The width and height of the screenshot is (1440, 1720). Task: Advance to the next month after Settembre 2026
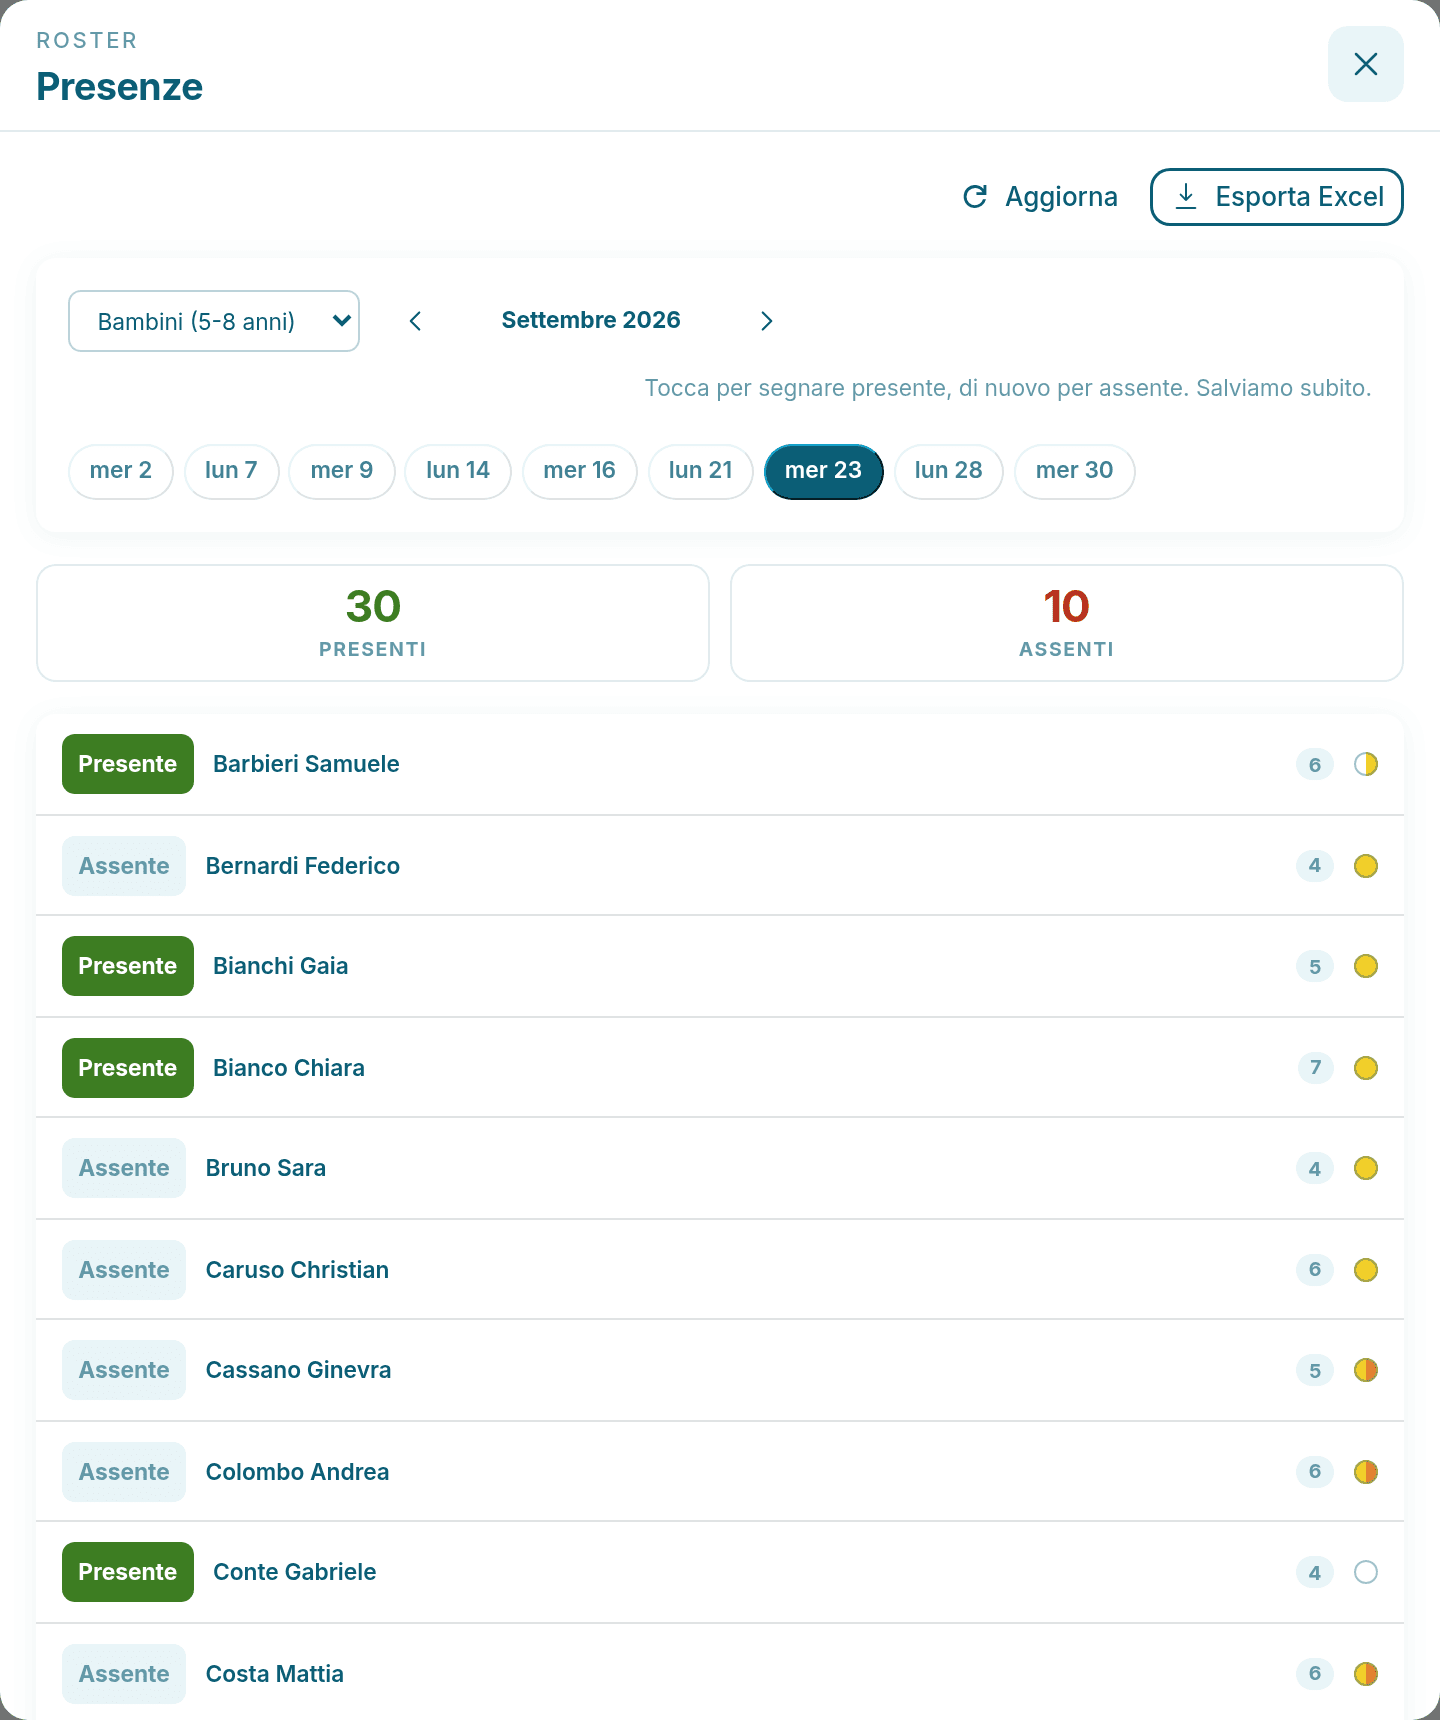[766, 321]
